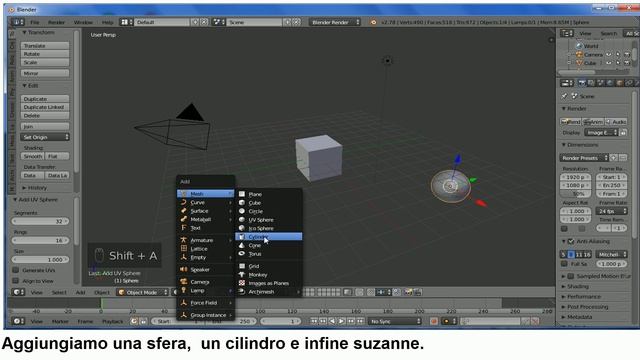Open the Curve submenu in Add menu
The image size is (640, 360).
coord(205,202)
